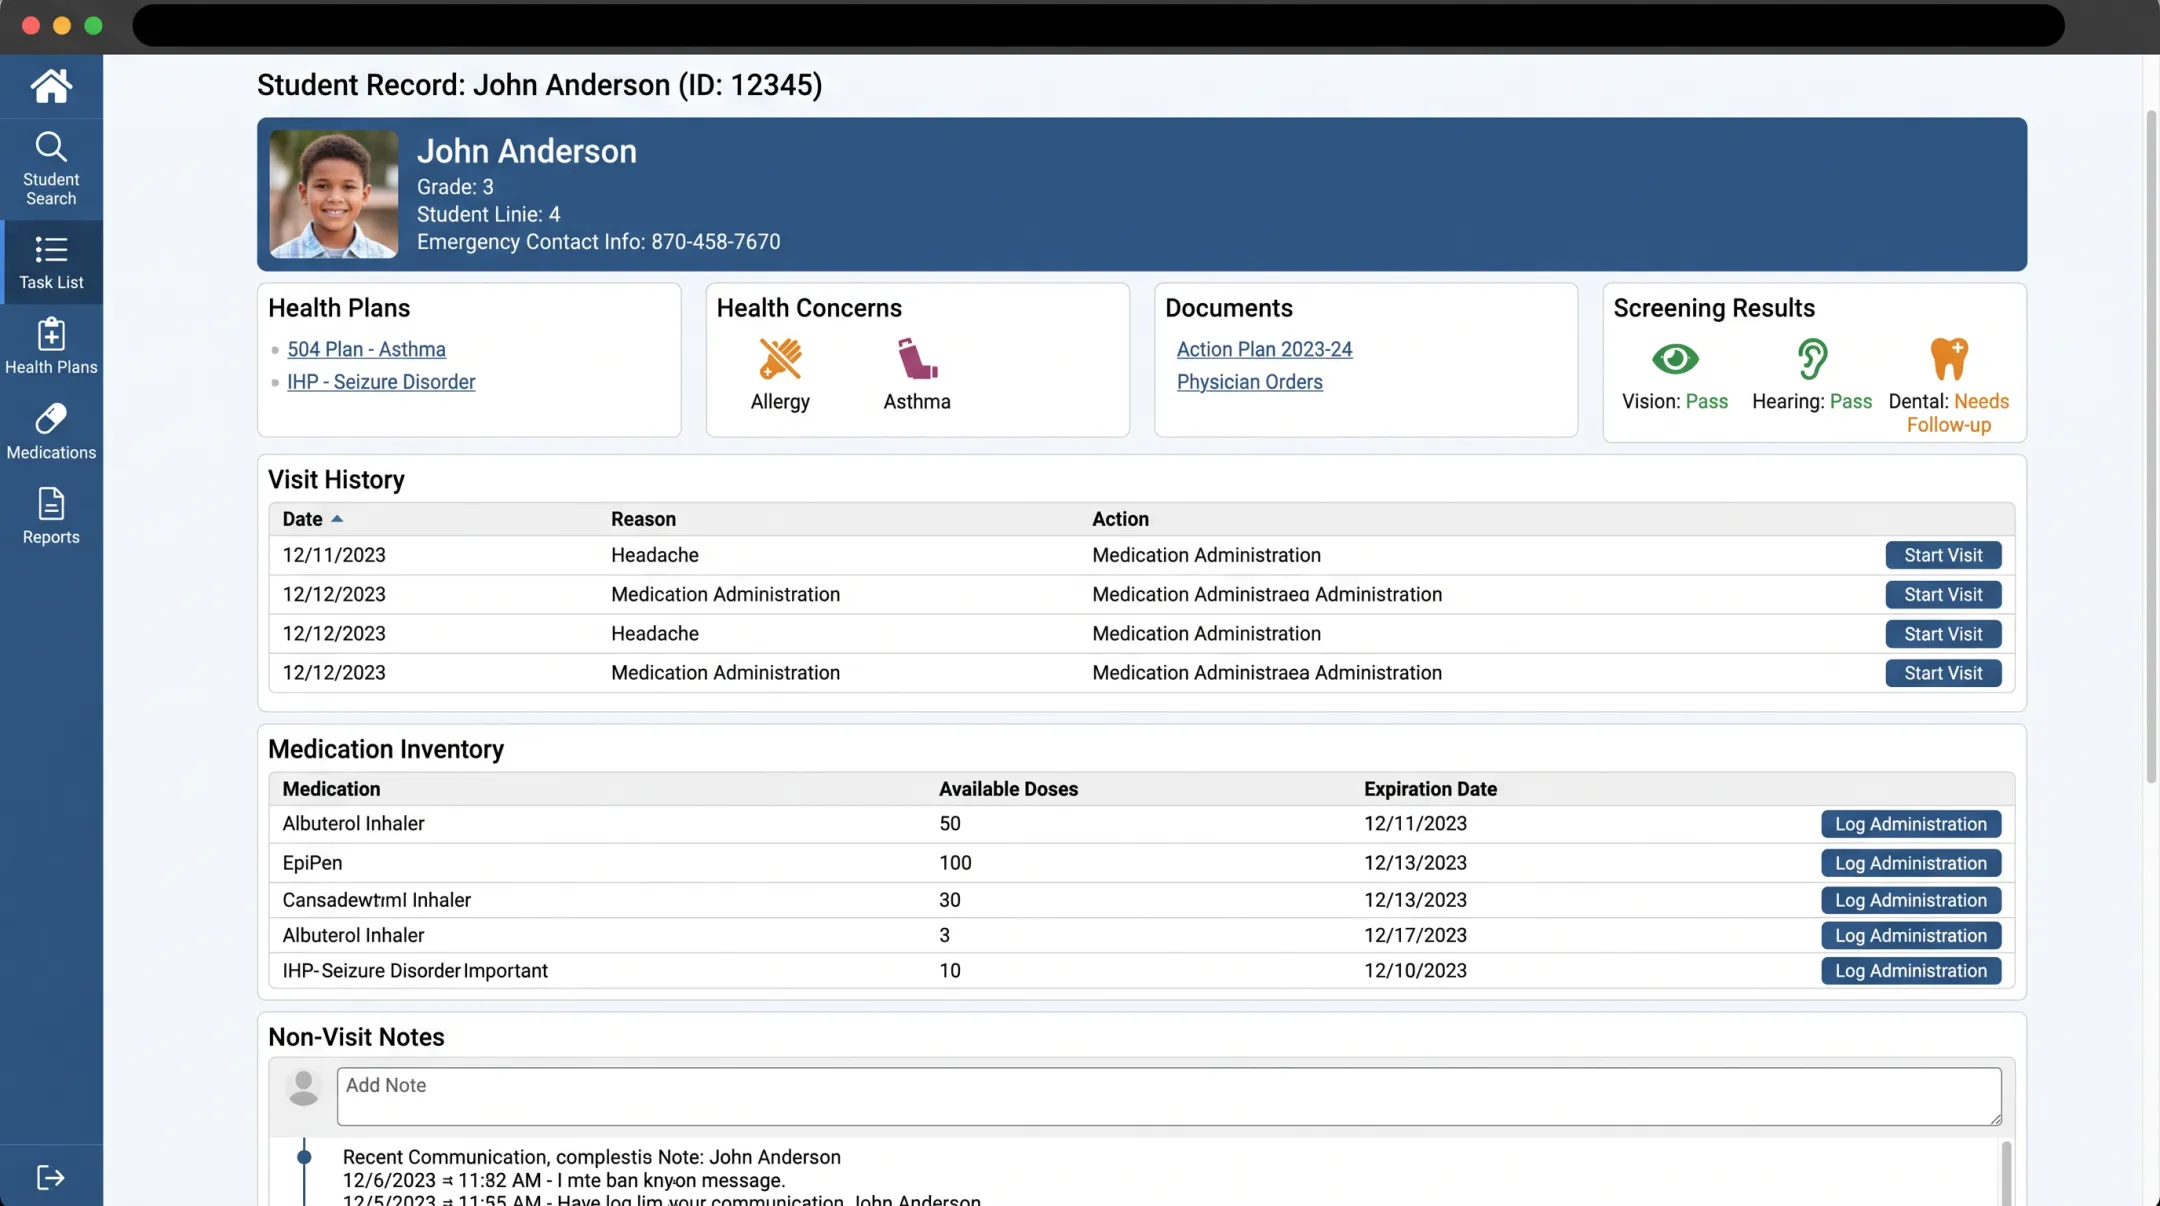Log Administration for Albuterol Inhaler with 3 doses

point(1911,935)
